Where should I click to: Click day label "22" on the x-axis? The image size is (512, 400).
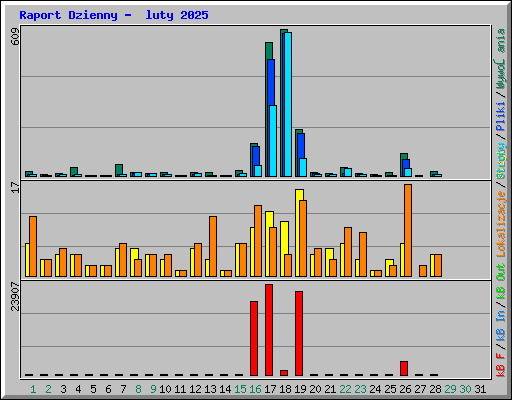345,389
